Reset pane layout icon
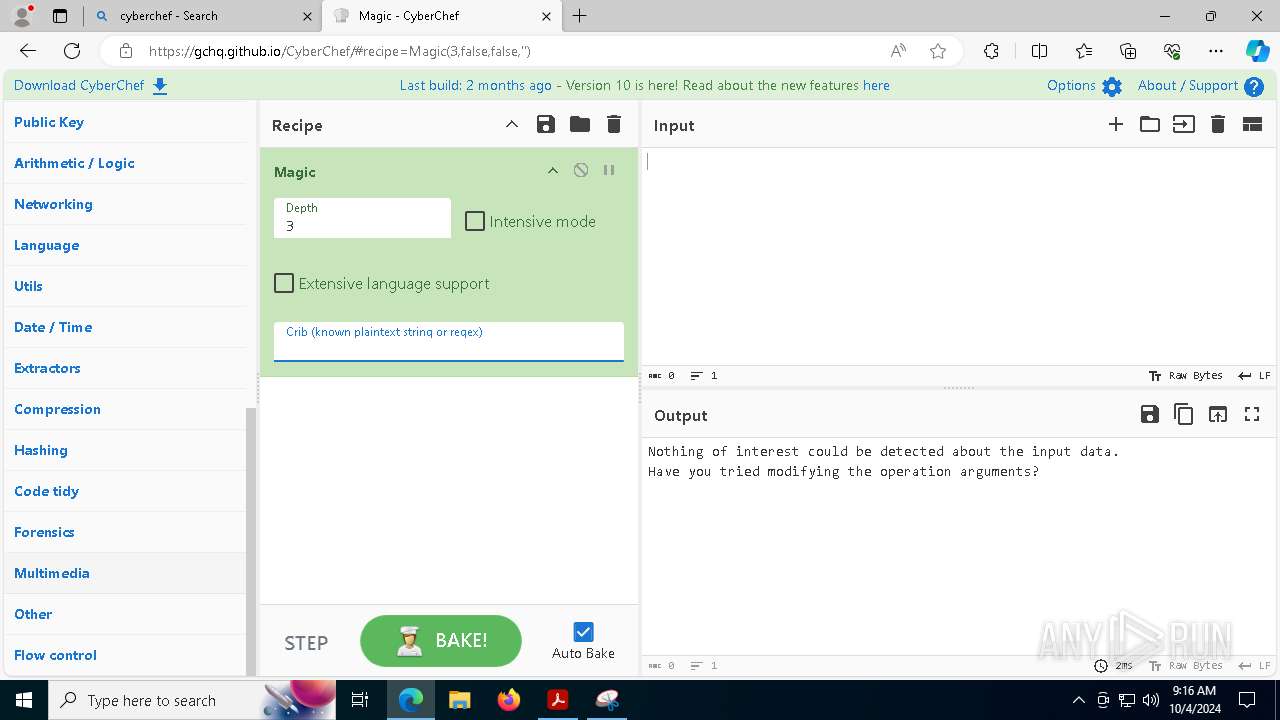This screenshot has height=720, width=1280. pyautogui.click(x=1252, y=124)
